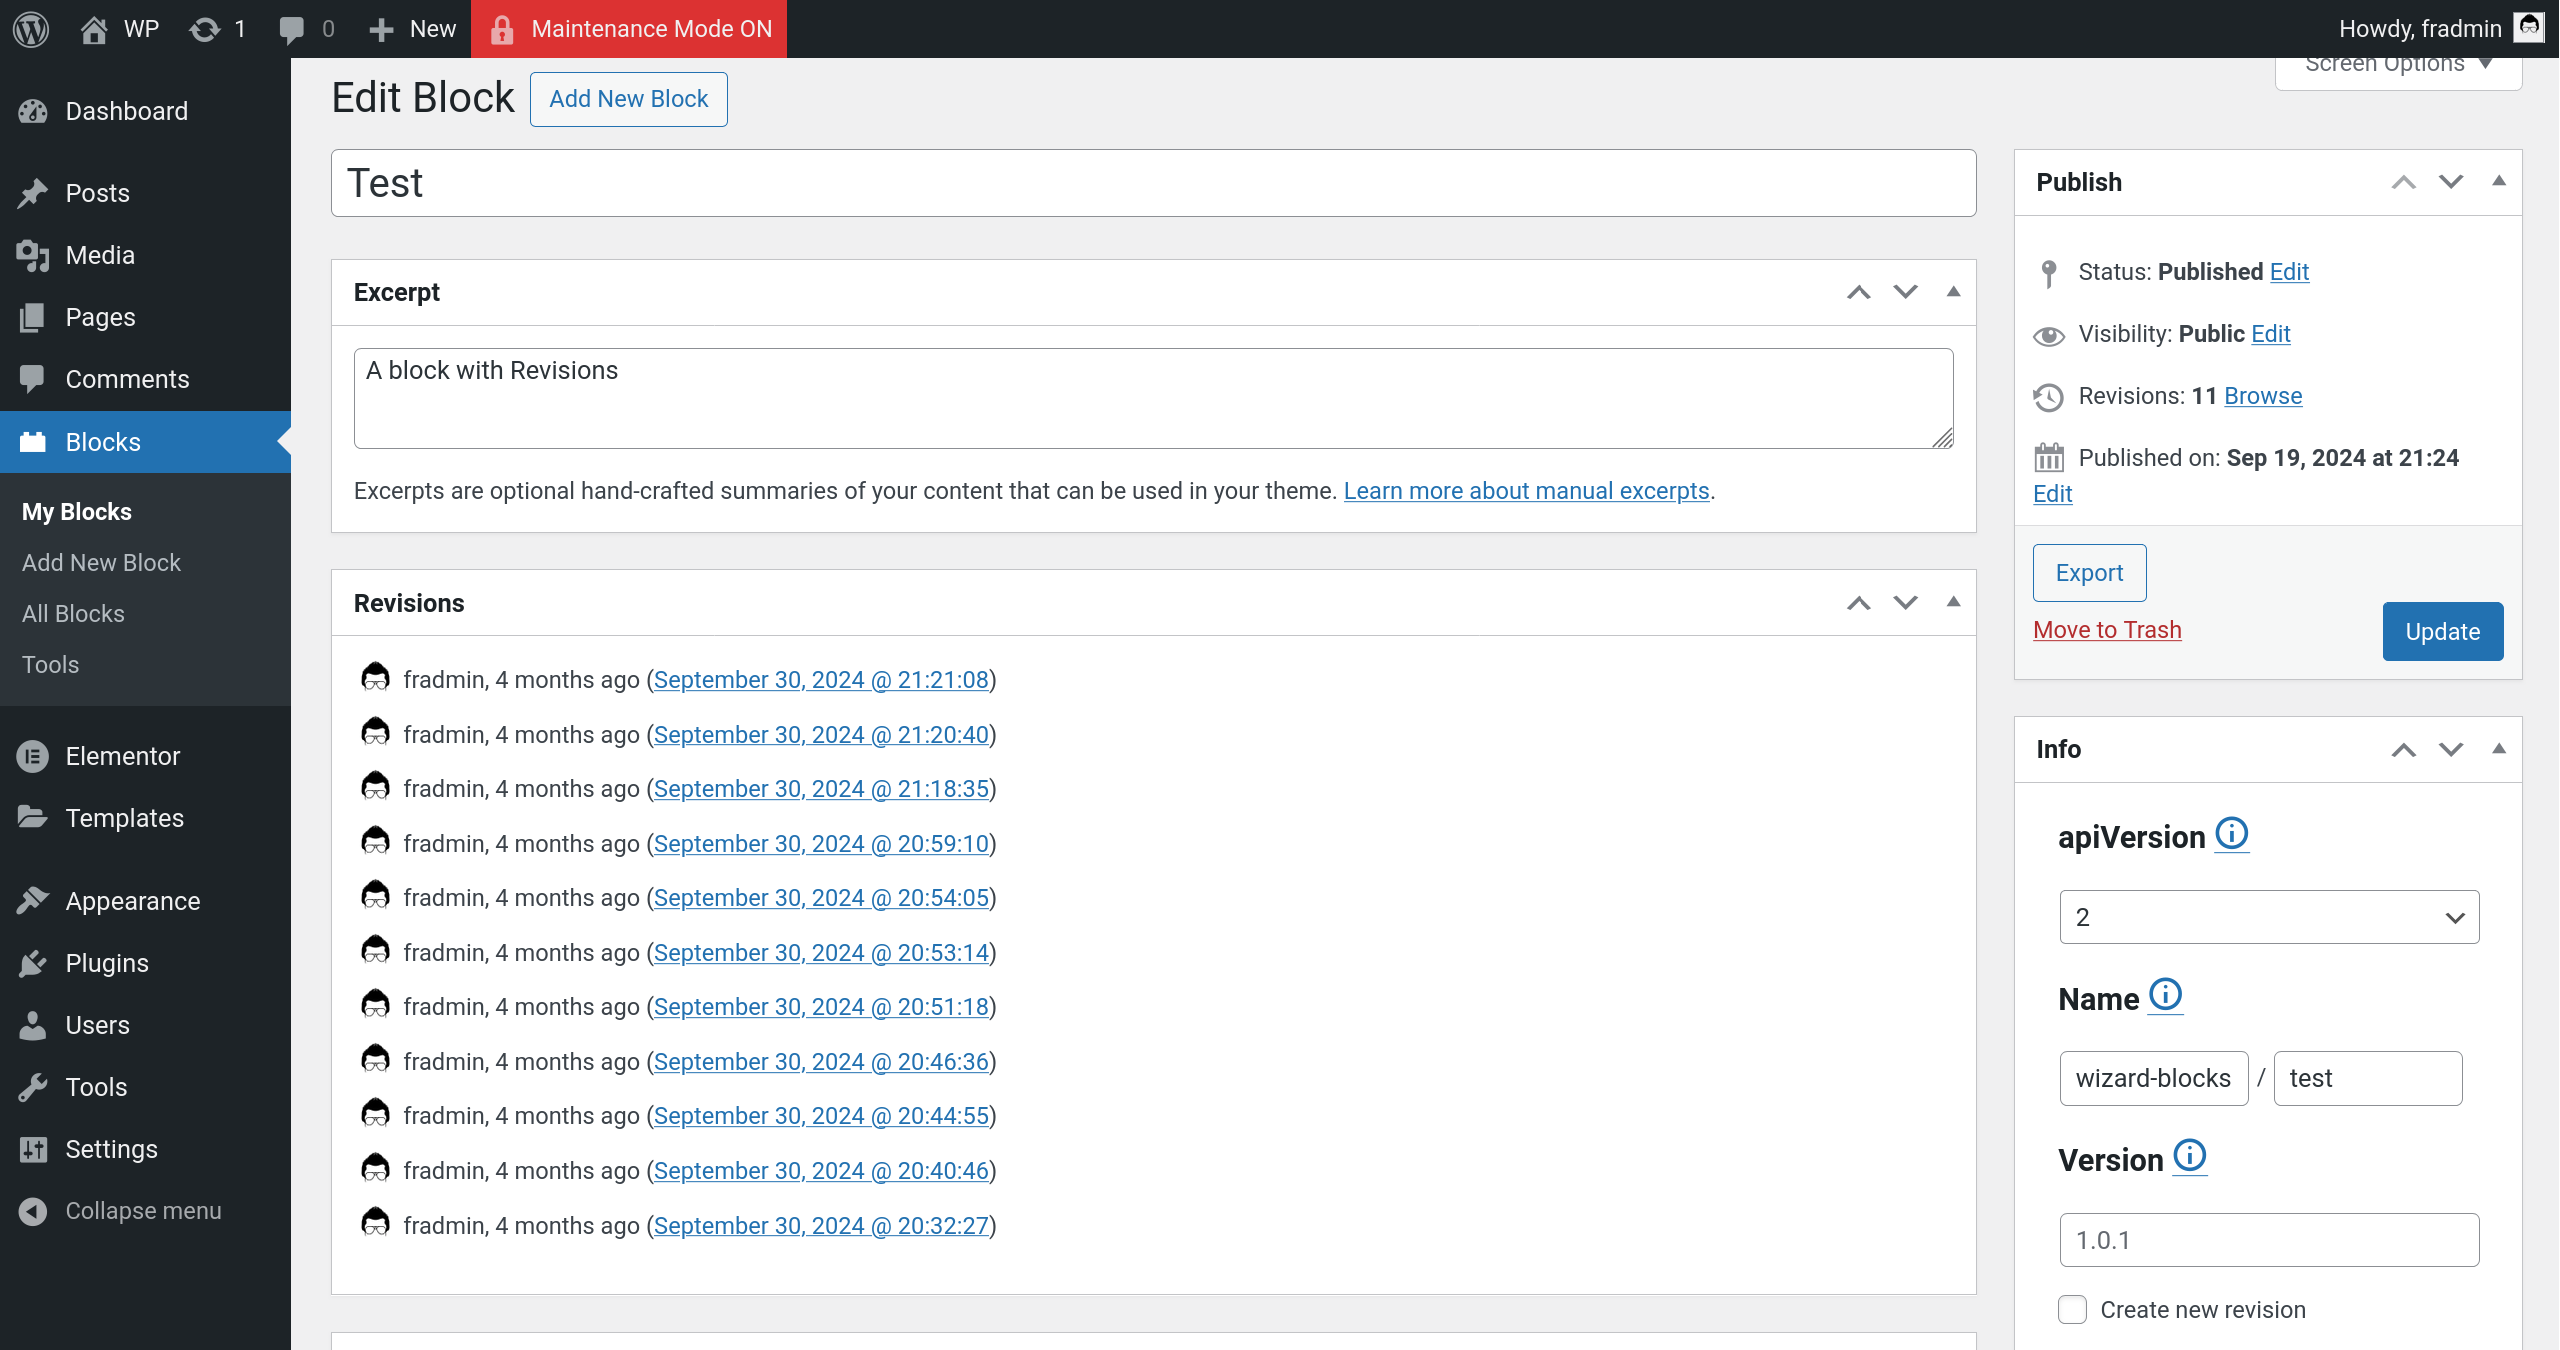Enable the Create new revision checkbox
The width and height of the screenshot is (2560, 1350).
point(2073,1309)
